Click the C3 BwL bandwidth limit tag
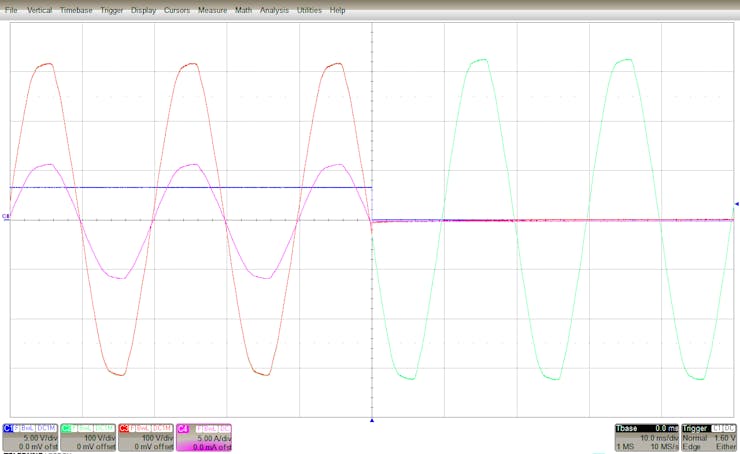740x454 pixels. click(x=143, y=428)
